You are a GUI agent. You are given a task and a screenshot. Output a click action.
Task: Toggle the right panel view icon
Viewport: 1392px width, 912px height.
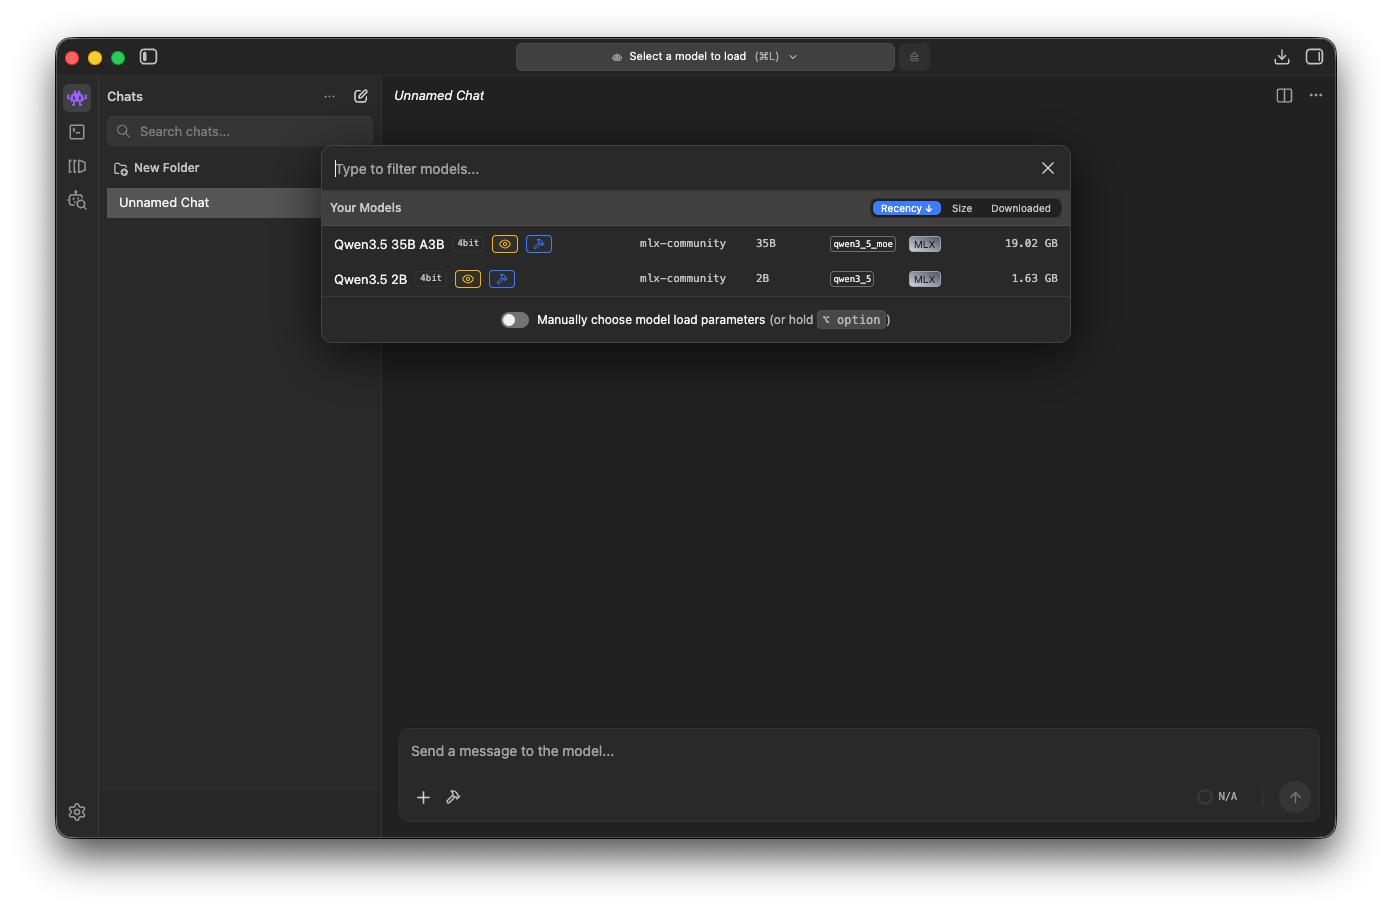1284,95
